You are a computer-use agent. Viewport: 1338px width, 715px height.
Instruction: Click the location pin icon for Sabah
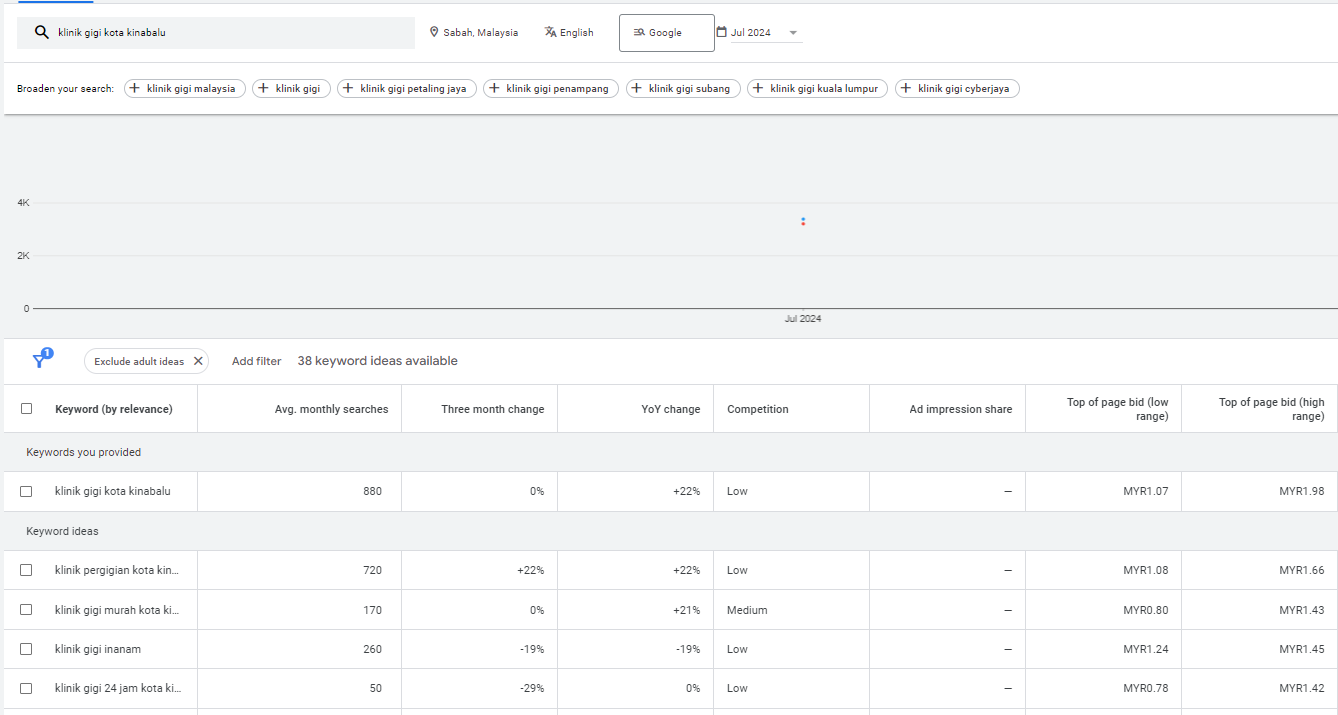coord(434,32)
